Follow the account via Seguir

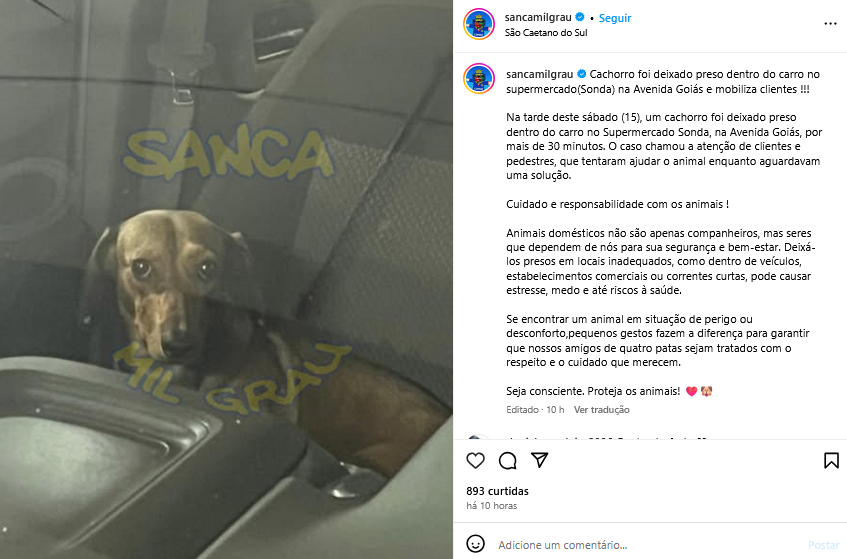coord(615,18)
